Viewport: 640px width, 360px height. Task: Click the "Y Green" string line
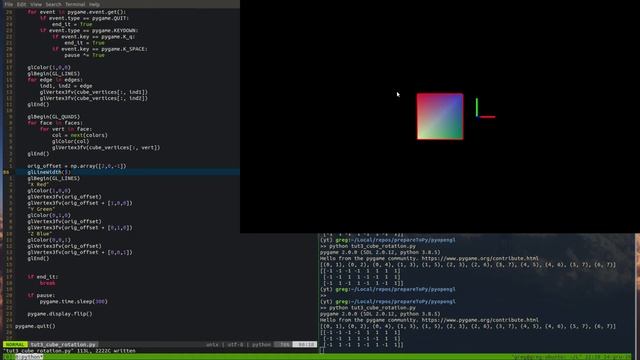[41, 209]
